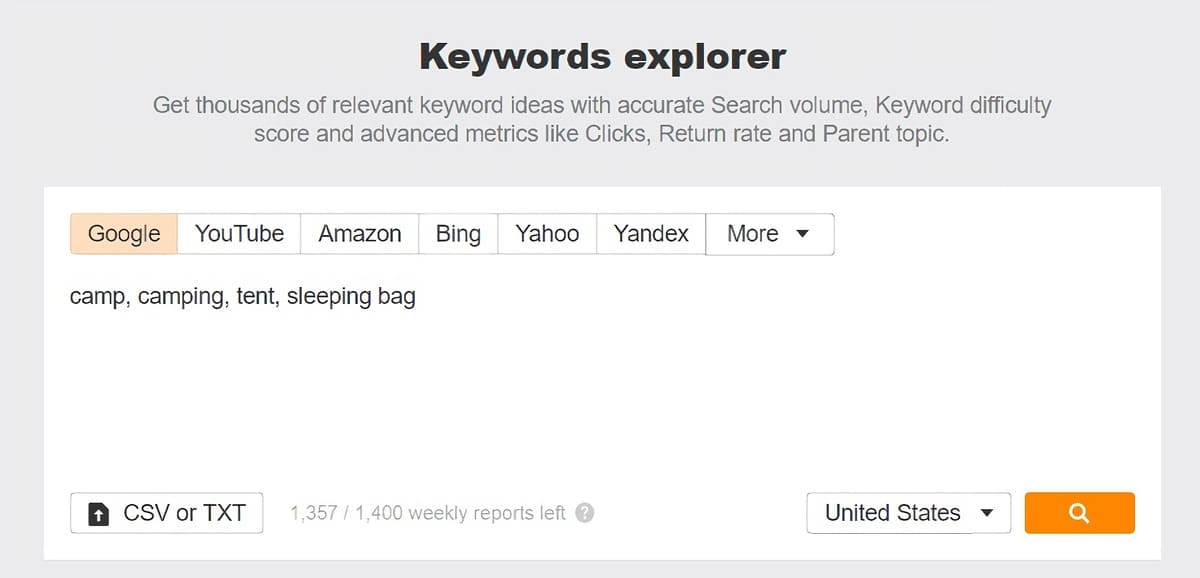This screenshot has width=1200, height=578.
Task: Click the CSV or TXT upload button
Action: [x=166, y=512]
